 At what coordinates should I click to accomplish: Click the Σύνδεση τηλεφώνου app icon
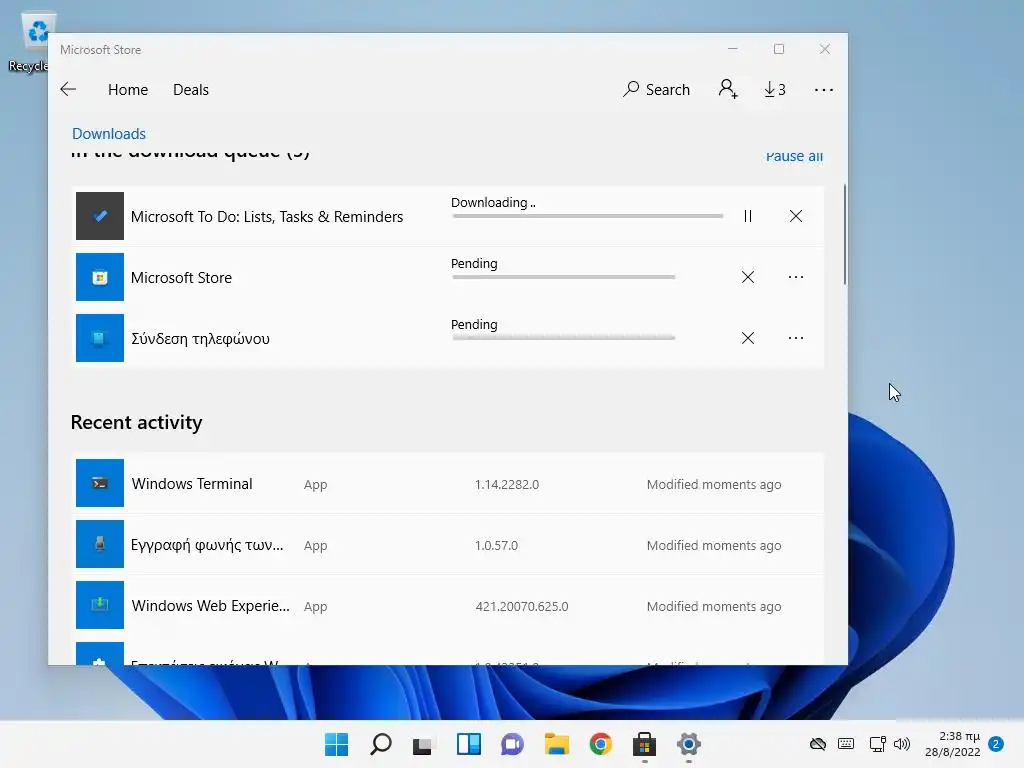(100, 338)
